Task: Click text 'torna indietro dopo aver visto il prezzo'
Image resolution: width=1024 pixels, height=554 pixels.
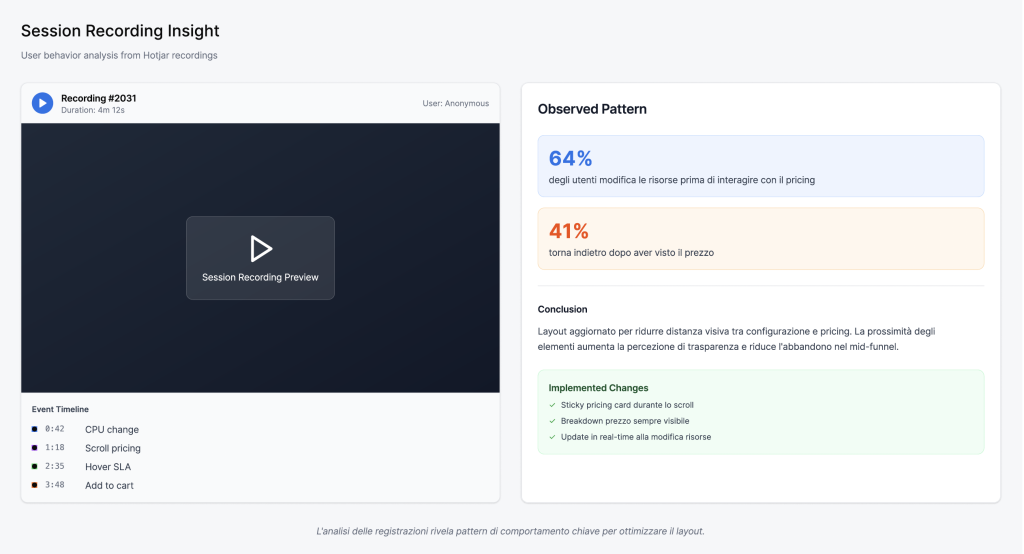Action: click(631, 253)
